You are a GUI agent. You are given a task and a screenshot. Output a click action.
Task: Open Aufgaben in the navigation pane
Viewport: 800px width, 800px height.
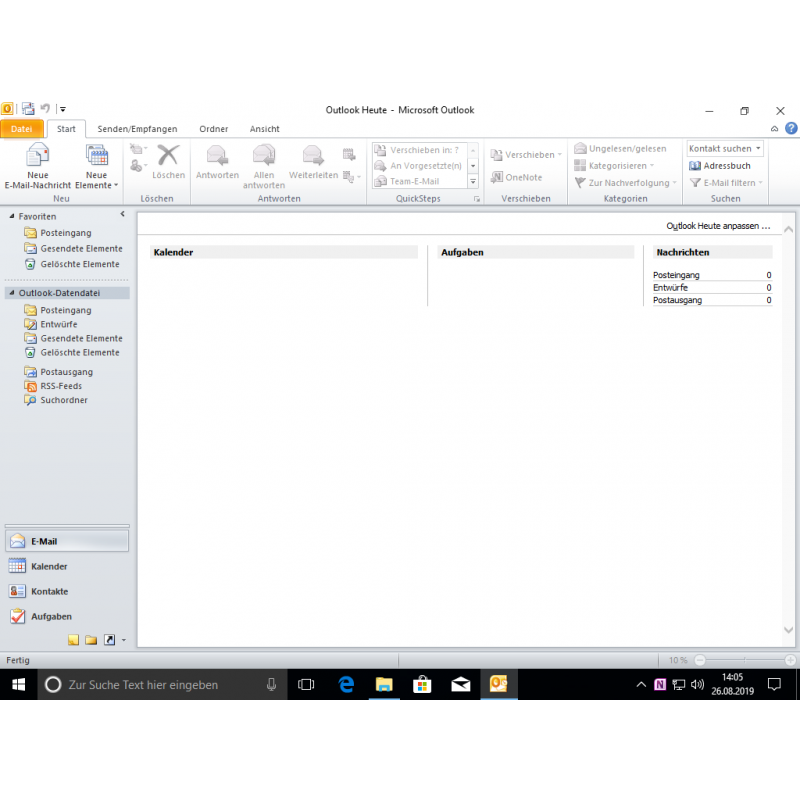[x=50, y=616]
